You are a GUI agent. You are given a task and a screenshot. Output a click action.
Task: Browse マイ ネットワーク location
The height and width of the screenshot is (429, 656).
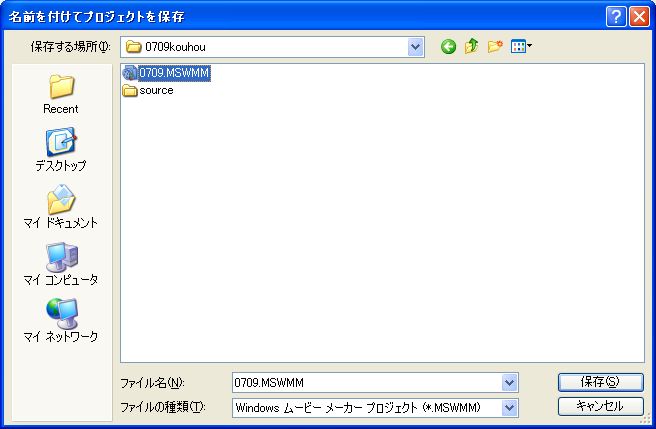(x=61, y=322)
